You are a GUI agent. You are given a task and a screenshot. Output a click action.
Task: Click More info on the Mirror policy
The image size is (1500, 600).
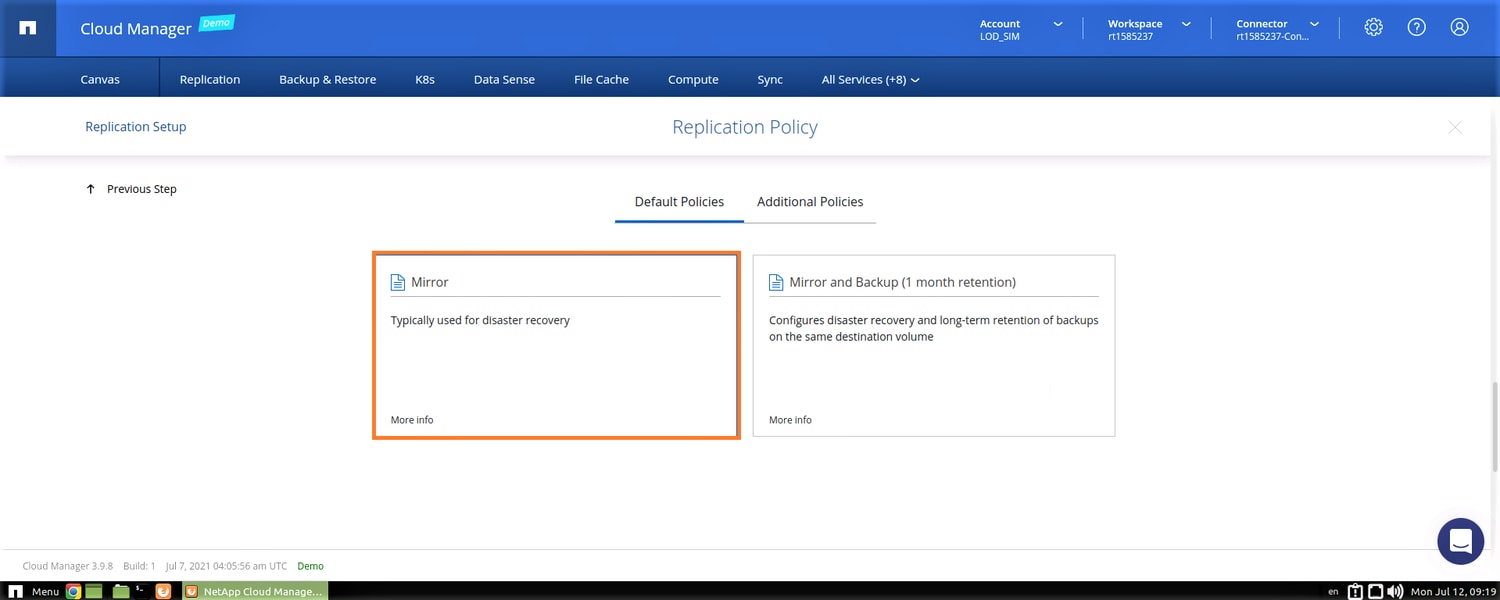click(x=412, y=420)
